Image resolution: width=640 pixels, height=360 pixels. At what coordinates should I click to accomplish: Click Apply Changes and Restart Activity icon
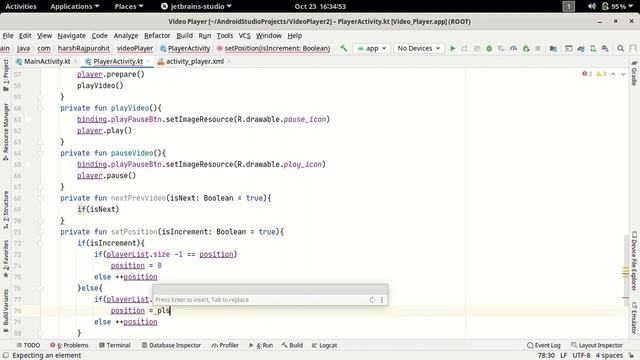[464, 48]
